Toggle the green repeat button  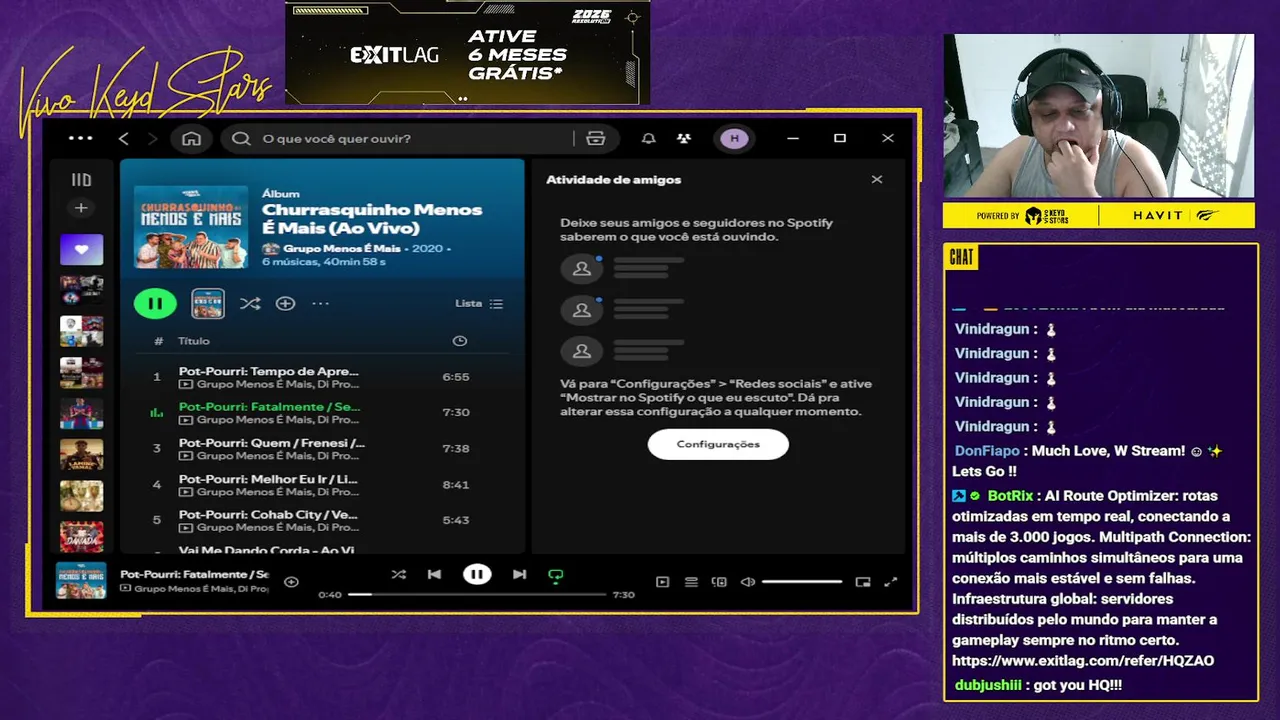[x=556, y=575]
